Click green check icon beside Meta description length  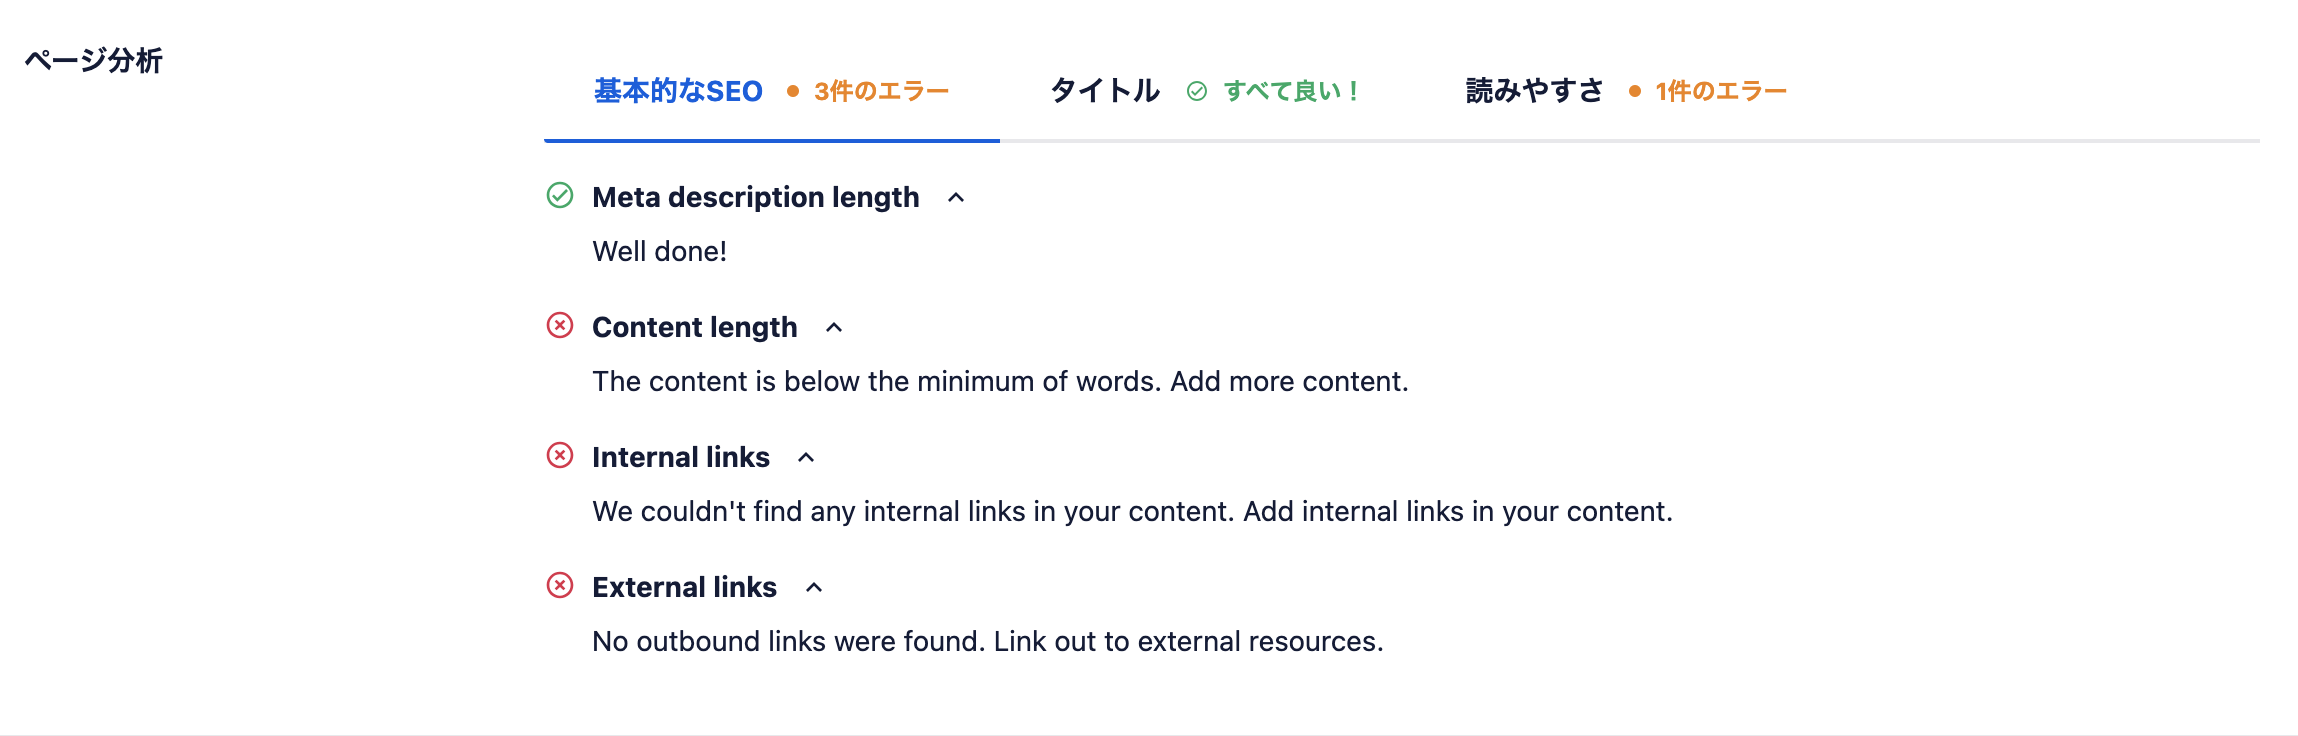point(560,195)
